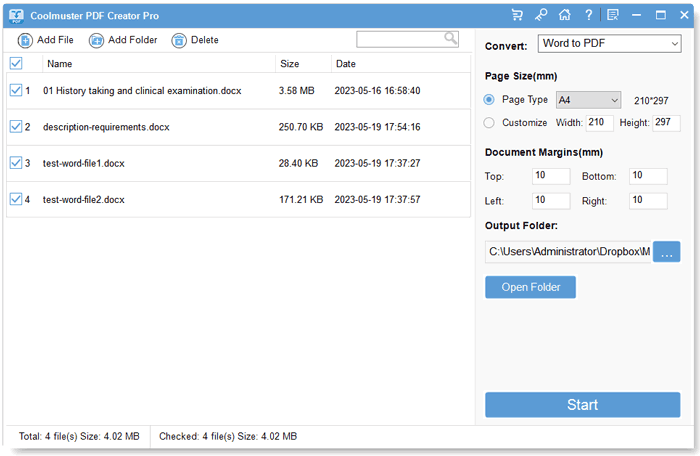This screenshot has width=700, height=456.
Task: Select the Page Type radio button
Action: pyautogui.click(x=489, y=100)
